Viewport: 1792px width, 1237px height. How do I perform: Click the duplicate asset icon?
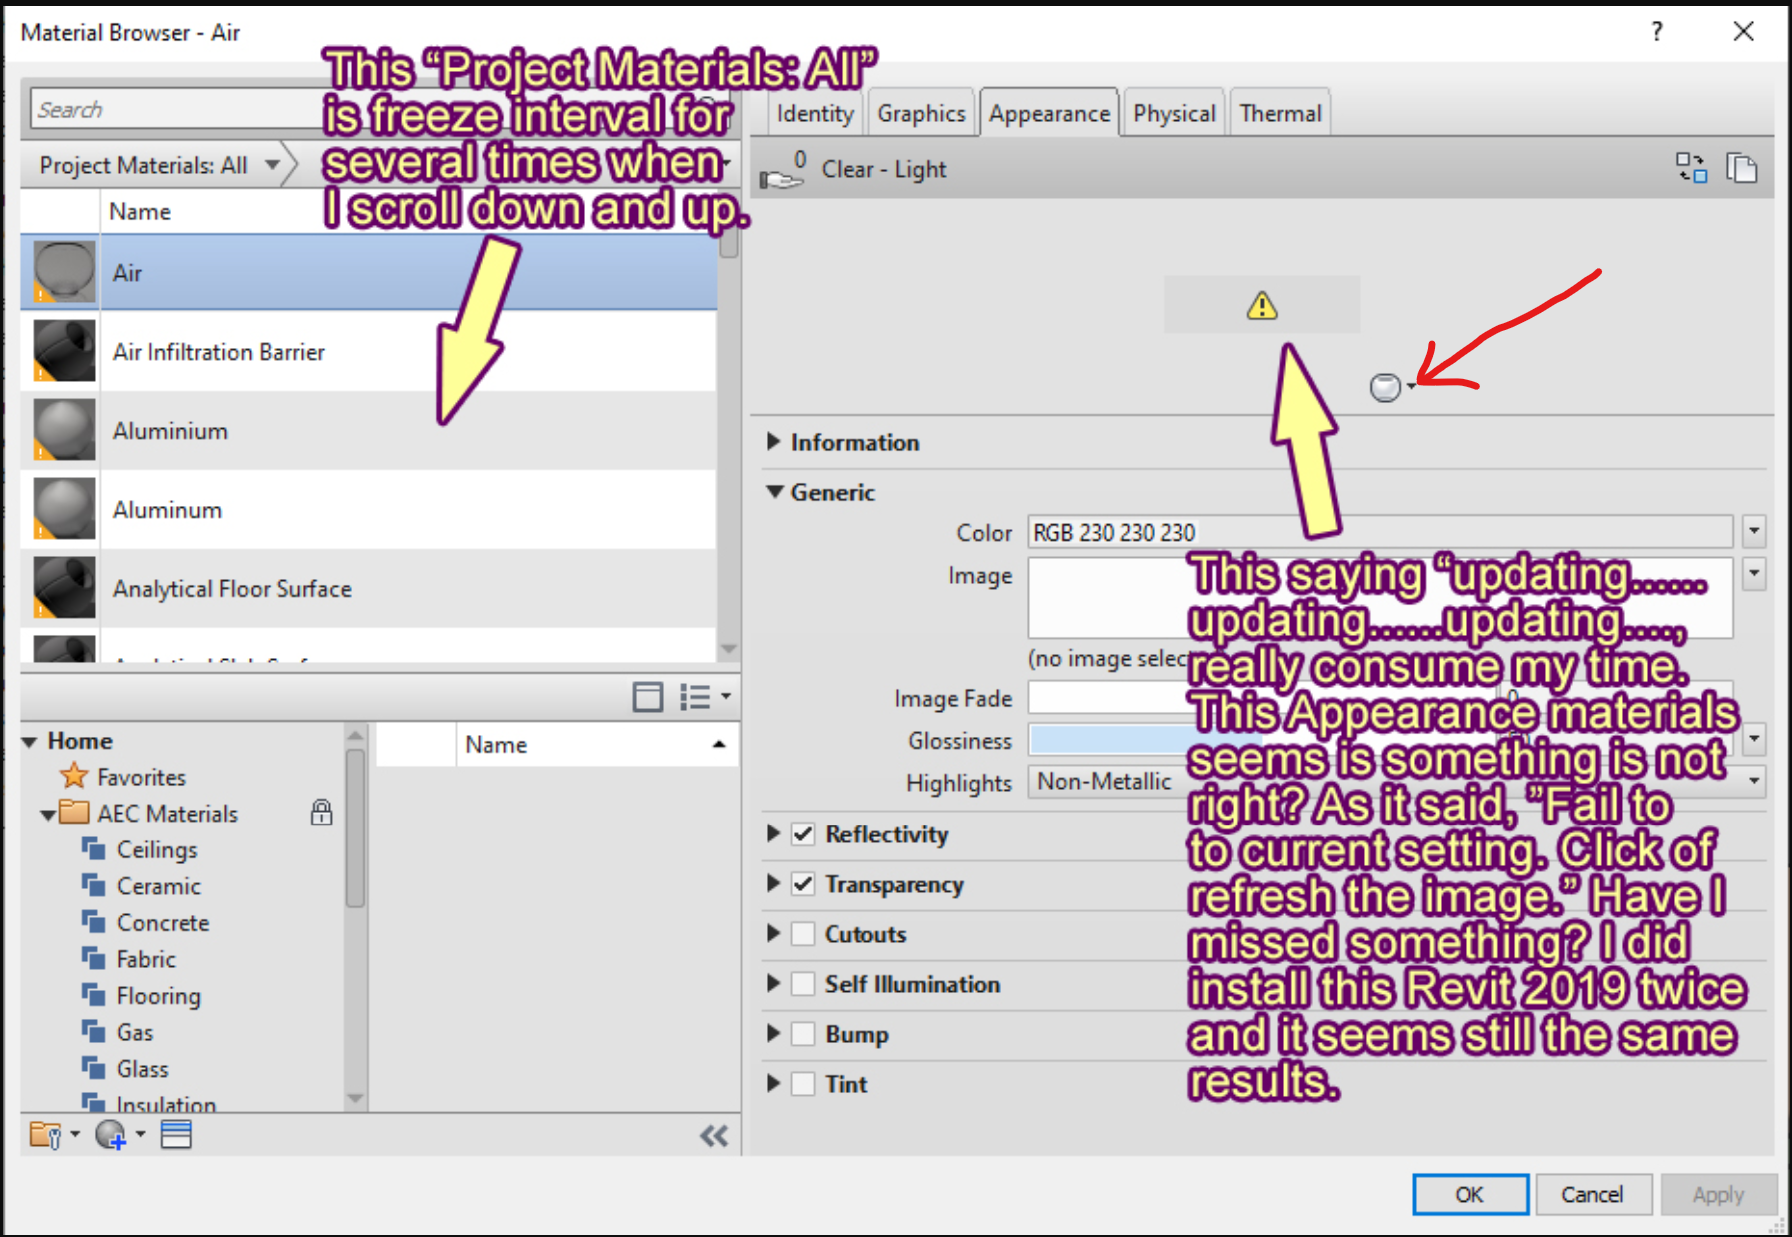pos(1742,167)
